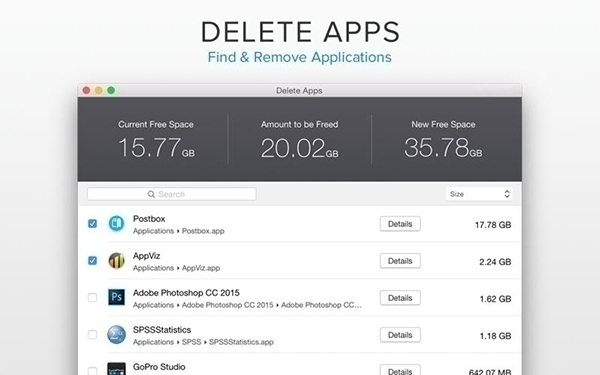Click the 2.24 GB size value
This screenshot has height=375, width=600.
tap(495, 262)
